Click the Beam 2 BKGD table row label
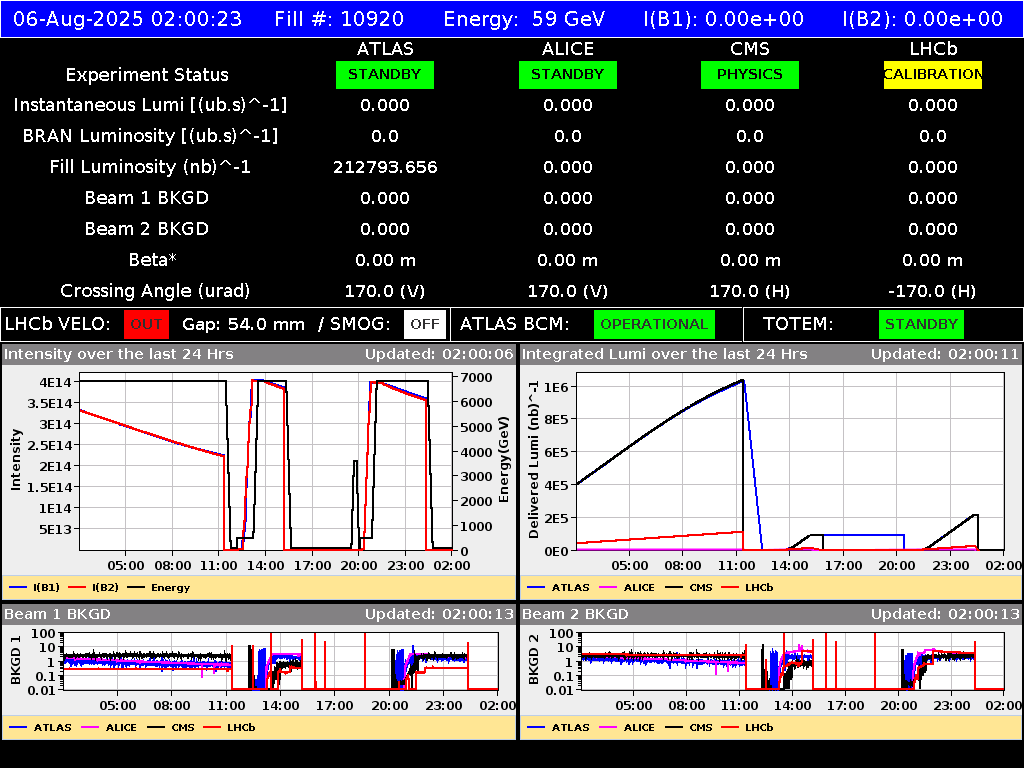This screenshot has width=1024, height=768. 147,229
